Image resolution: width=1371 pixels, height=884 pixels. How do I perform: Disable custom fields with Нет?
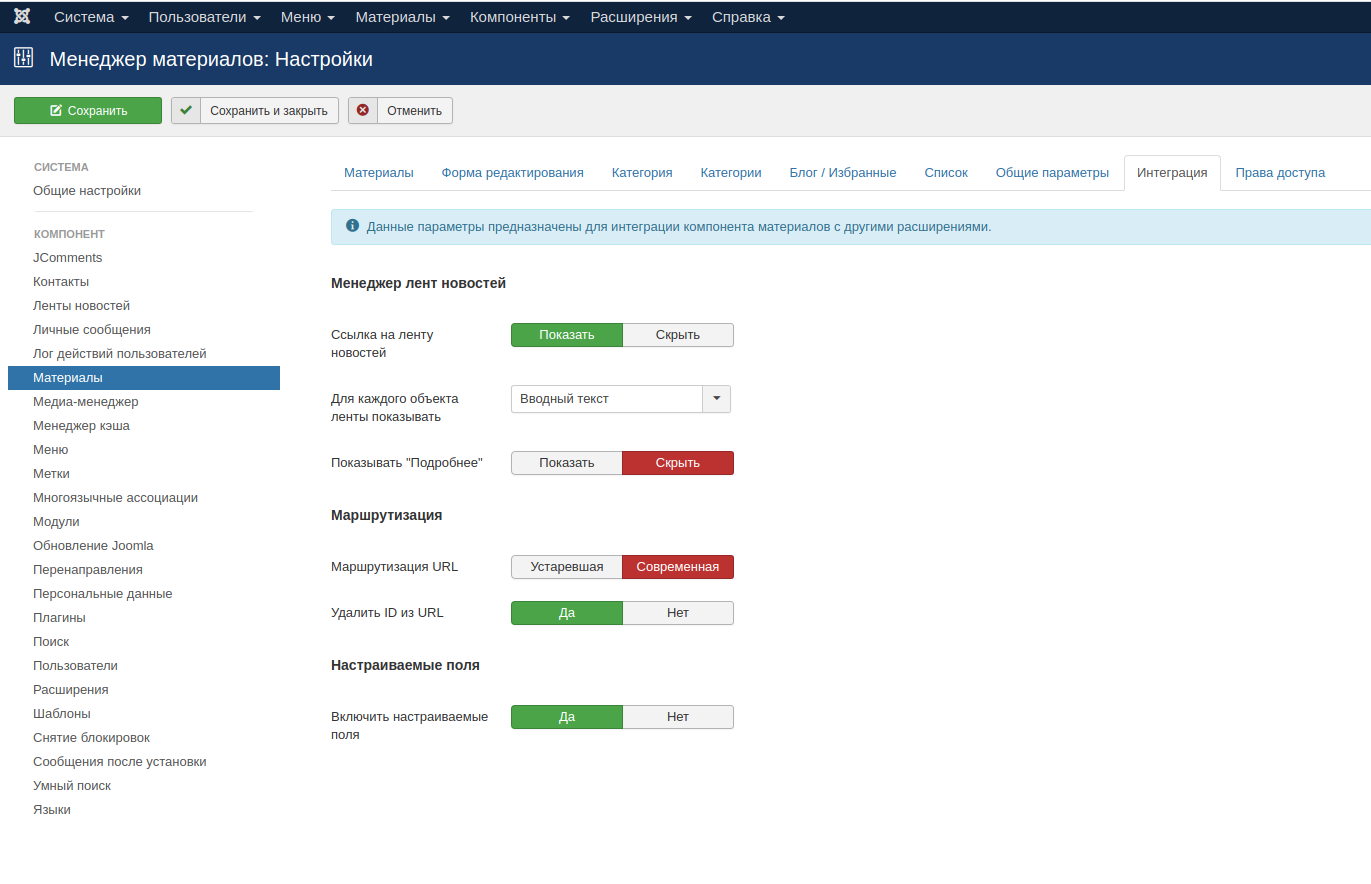677,717
